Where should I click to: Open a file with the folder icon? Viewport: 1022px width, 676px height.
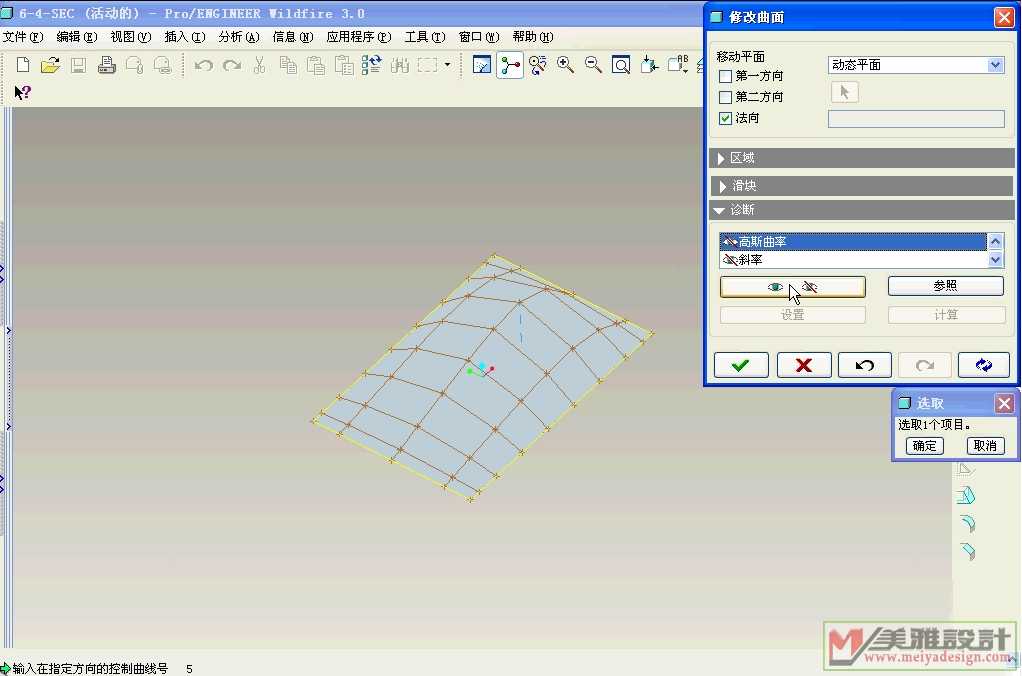click(x=50, y=65)
